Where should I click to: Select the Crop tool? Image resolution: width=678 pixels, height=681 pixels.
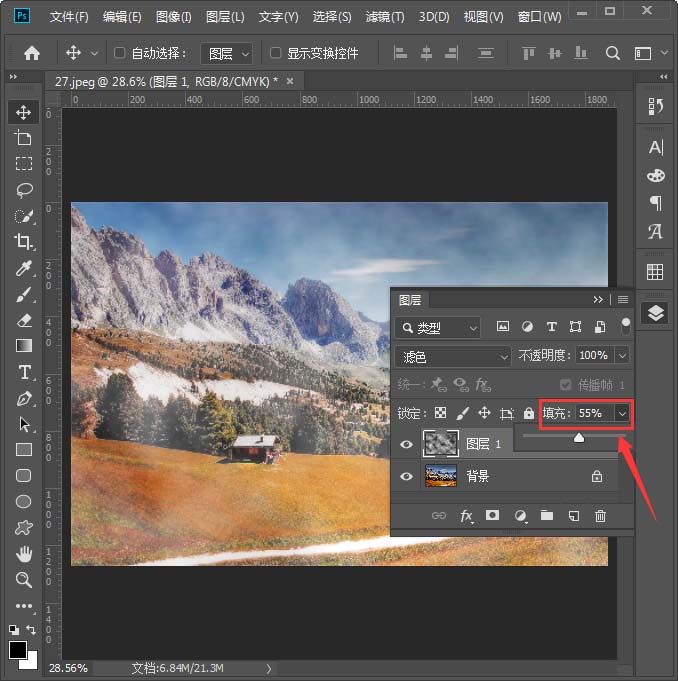[x=23, y=241]
